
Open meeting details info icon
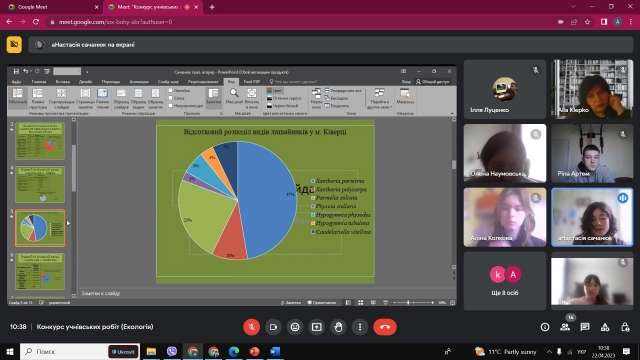pos(545,327)
